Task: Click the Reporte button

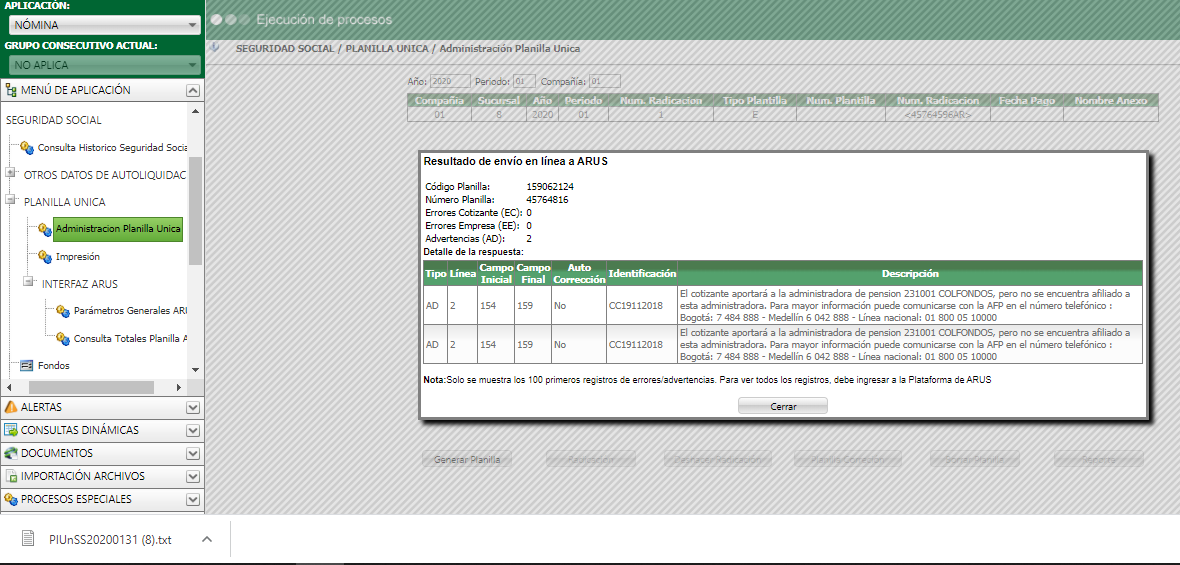Action: tap(1099, 459)
